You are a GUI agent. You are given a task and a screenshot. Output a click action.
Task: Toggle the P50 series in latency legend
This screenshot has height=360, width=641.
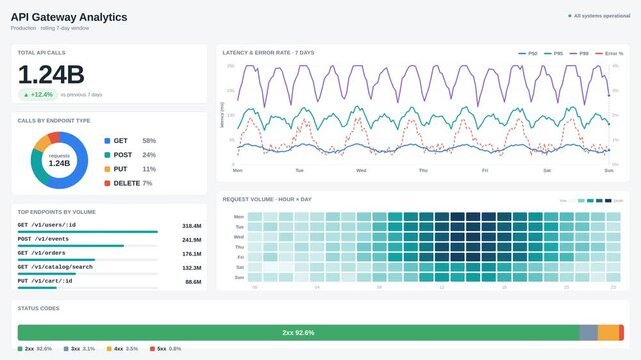[x=528, y=54]
